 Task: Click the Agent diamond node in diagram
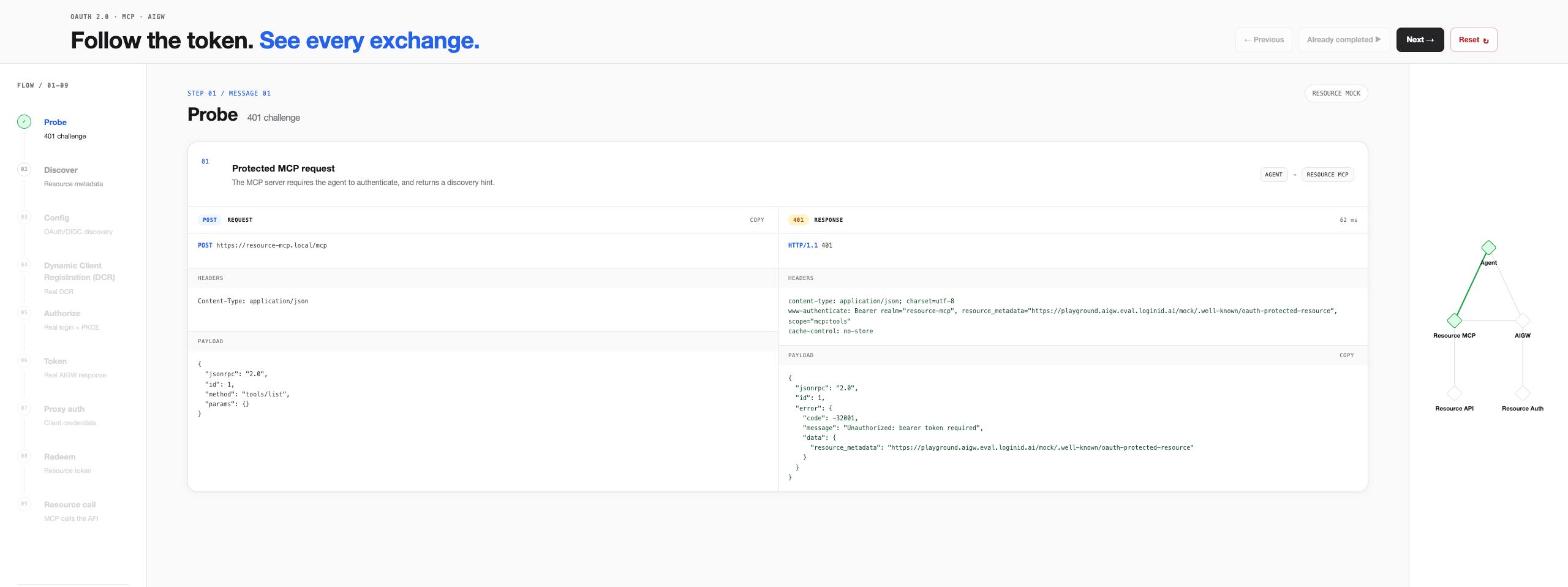click(1488, 247)
